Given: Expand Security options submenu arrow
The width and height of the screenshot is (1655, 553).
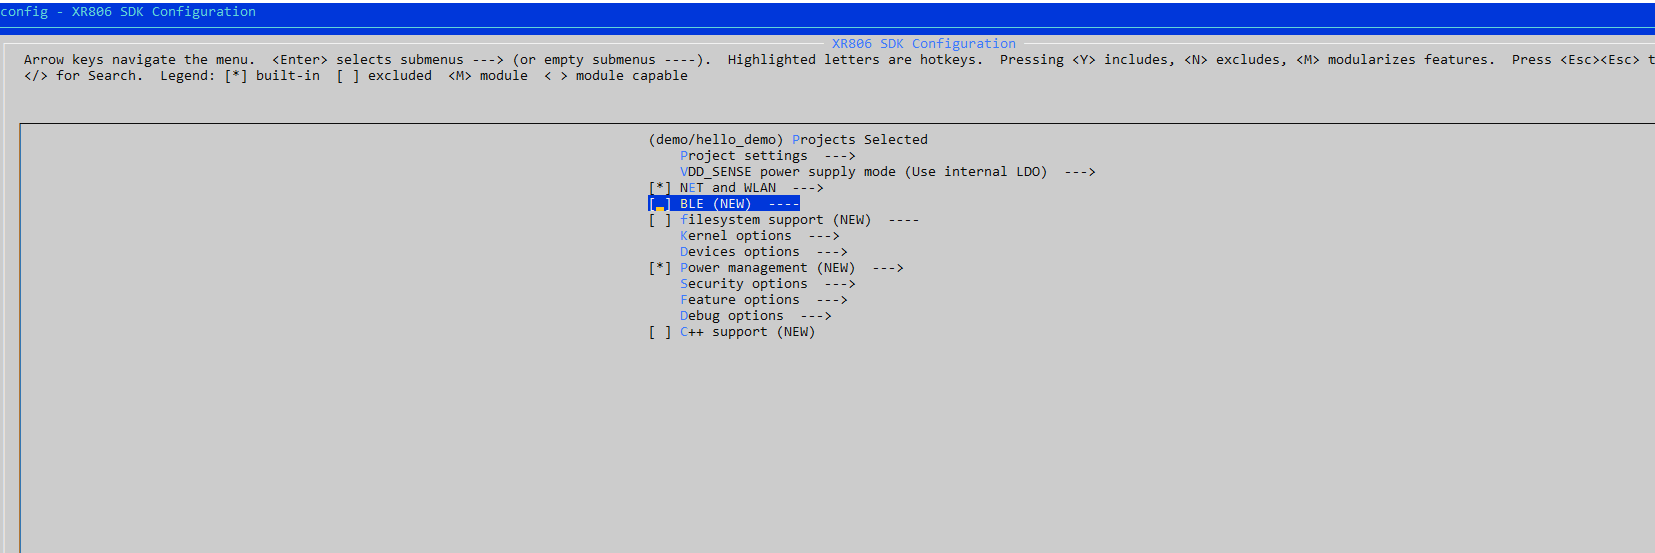Looking at the screenshot, I should pos(840,284).
